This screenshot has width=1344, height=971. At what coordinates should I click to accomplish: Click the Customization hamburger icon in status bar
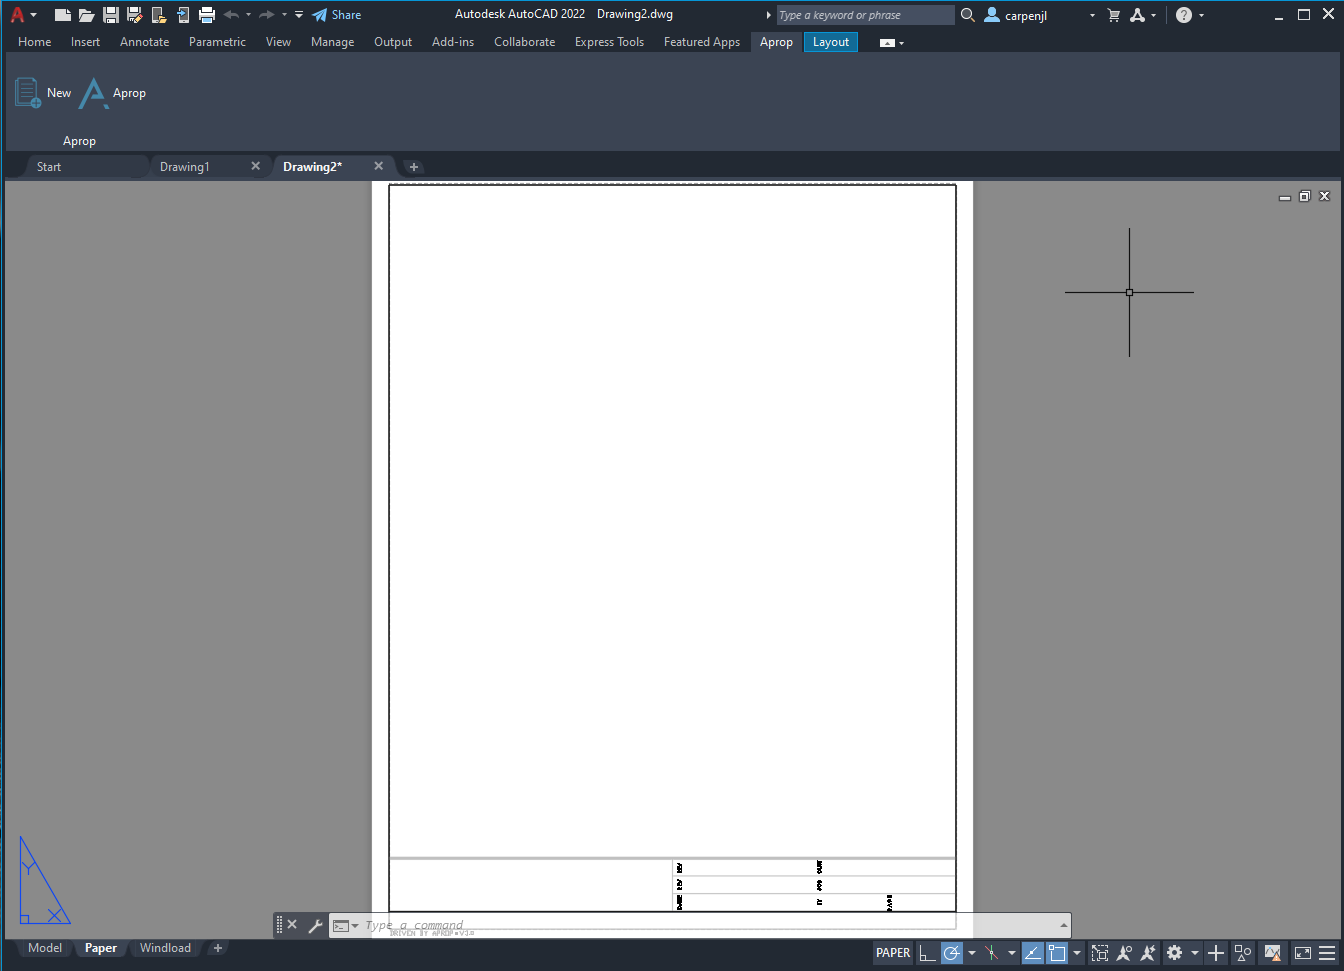[1327, 953]
